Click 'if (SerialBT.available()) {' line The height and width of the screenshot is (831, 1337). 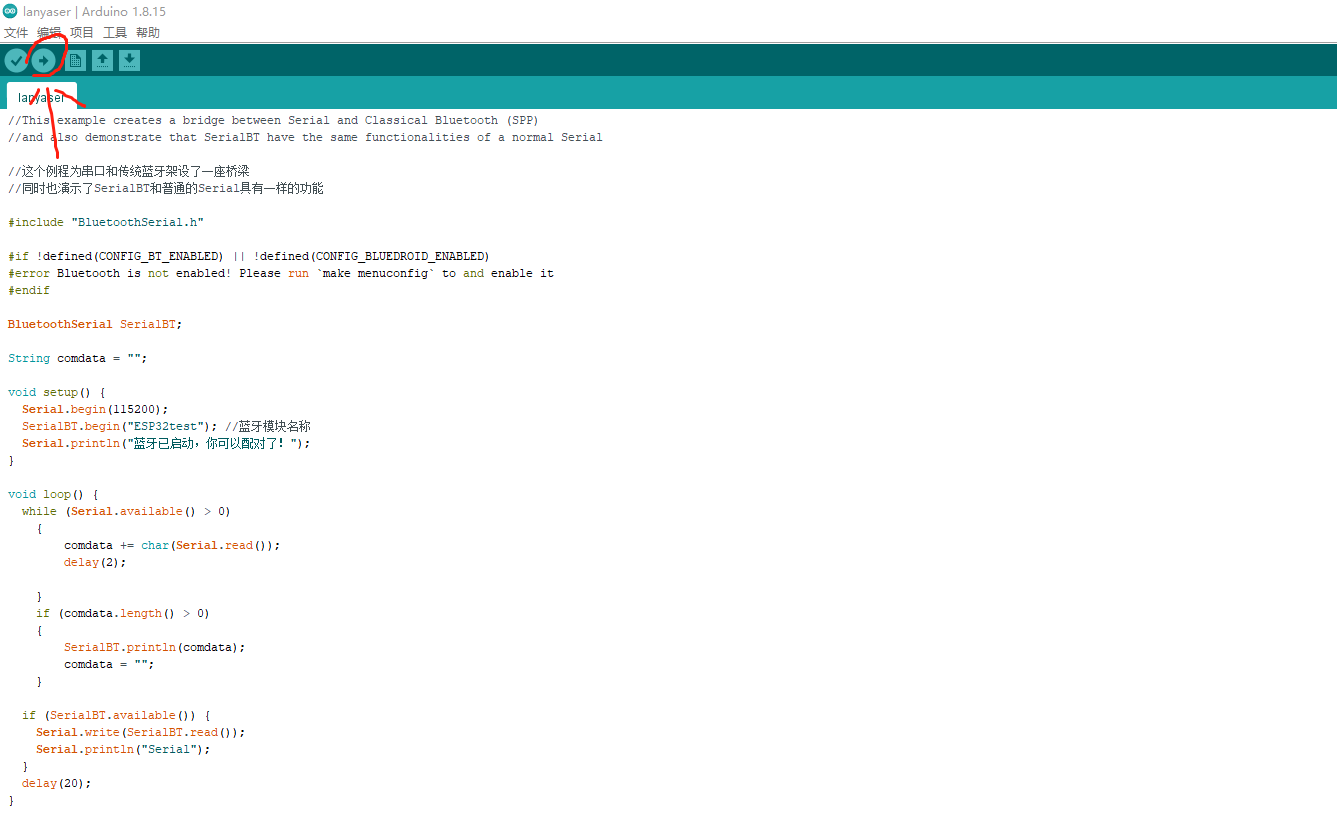(x=116, y=715)
